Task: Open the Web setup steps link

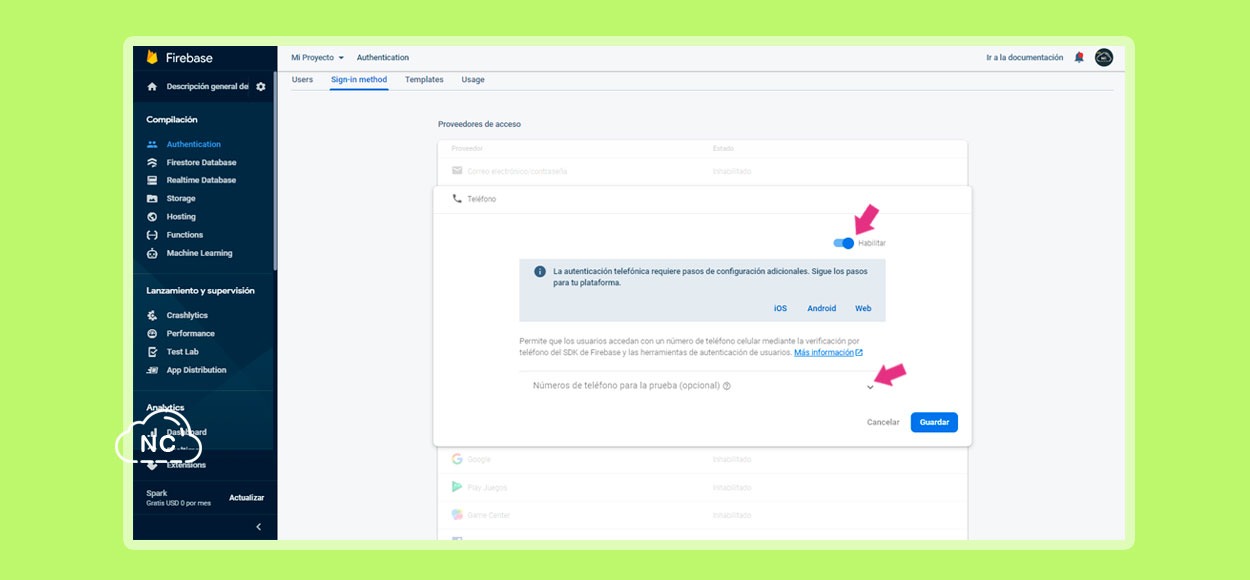Action: [x=863, y=309]
